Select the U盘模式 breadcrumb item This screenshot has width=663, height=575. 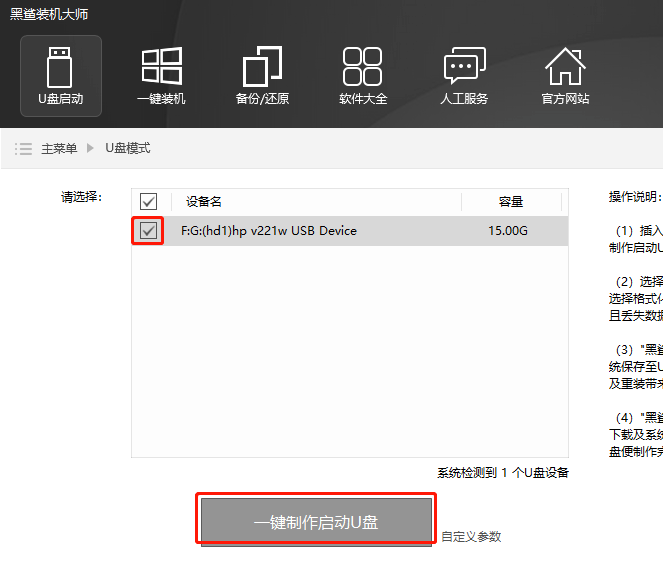point(128,148)
